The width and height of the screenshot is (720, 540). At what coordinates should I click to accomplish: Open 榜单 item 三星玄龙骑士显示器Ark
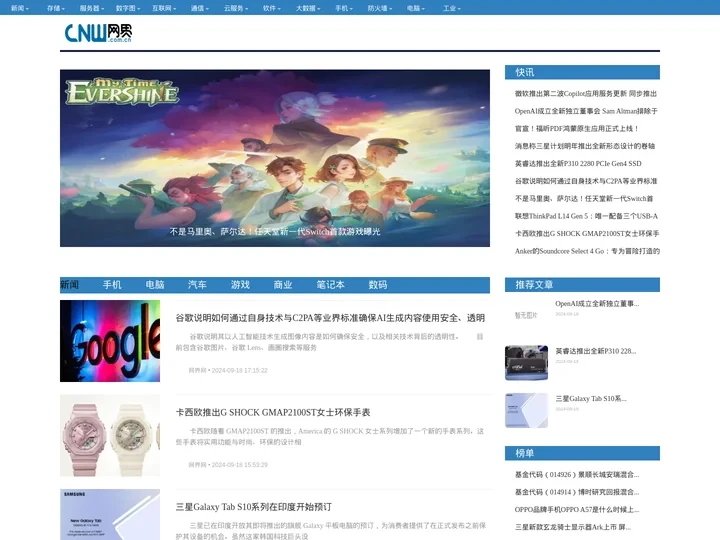(x=573, y=527)
